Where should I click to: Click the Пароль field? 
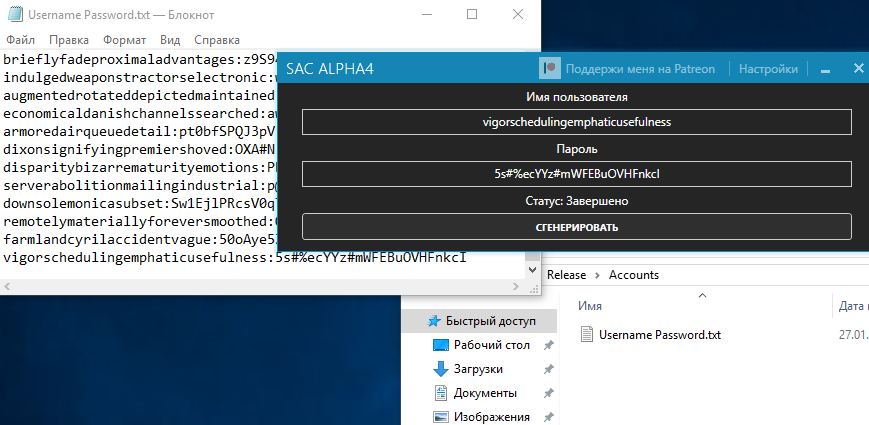point(576,174)
